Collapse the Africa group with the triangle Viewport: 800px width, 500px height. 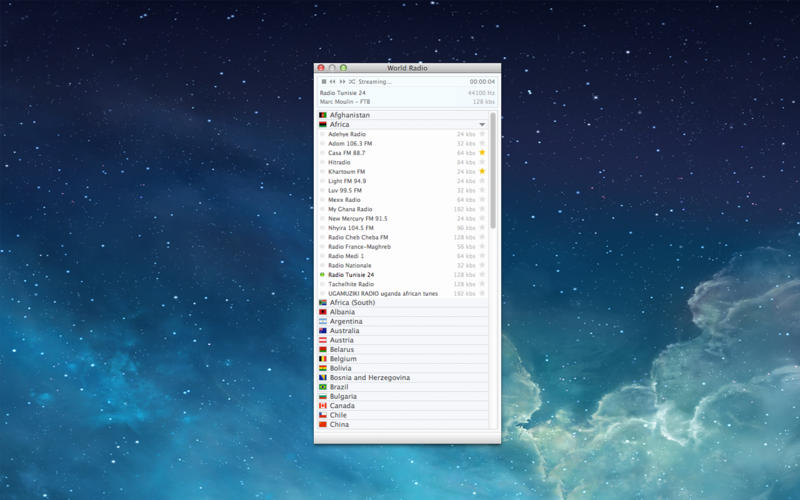[x=482, y=125]
